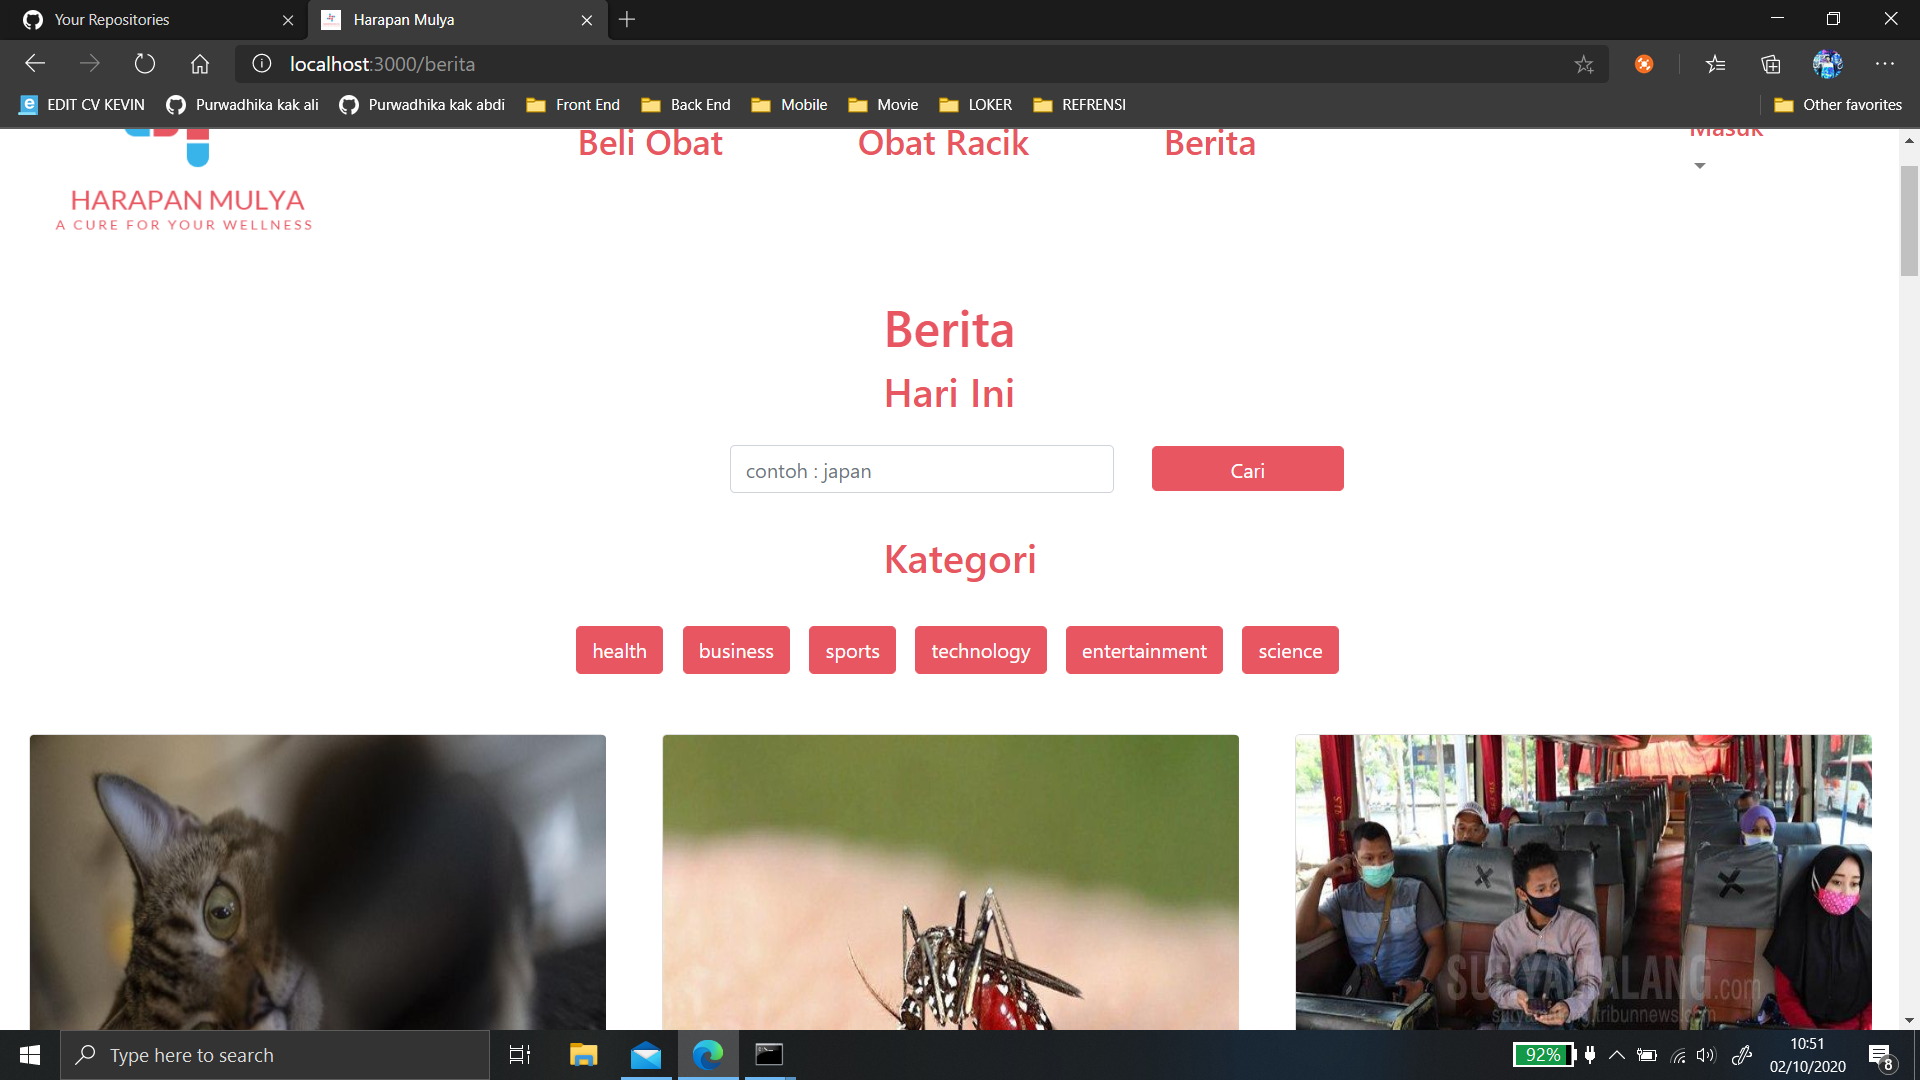The width and height of the screenshot is (1920, 1080).
Task: Click the search field with contoh : japan placeholder
Action: pyautogui.click(x=921, y=469)
